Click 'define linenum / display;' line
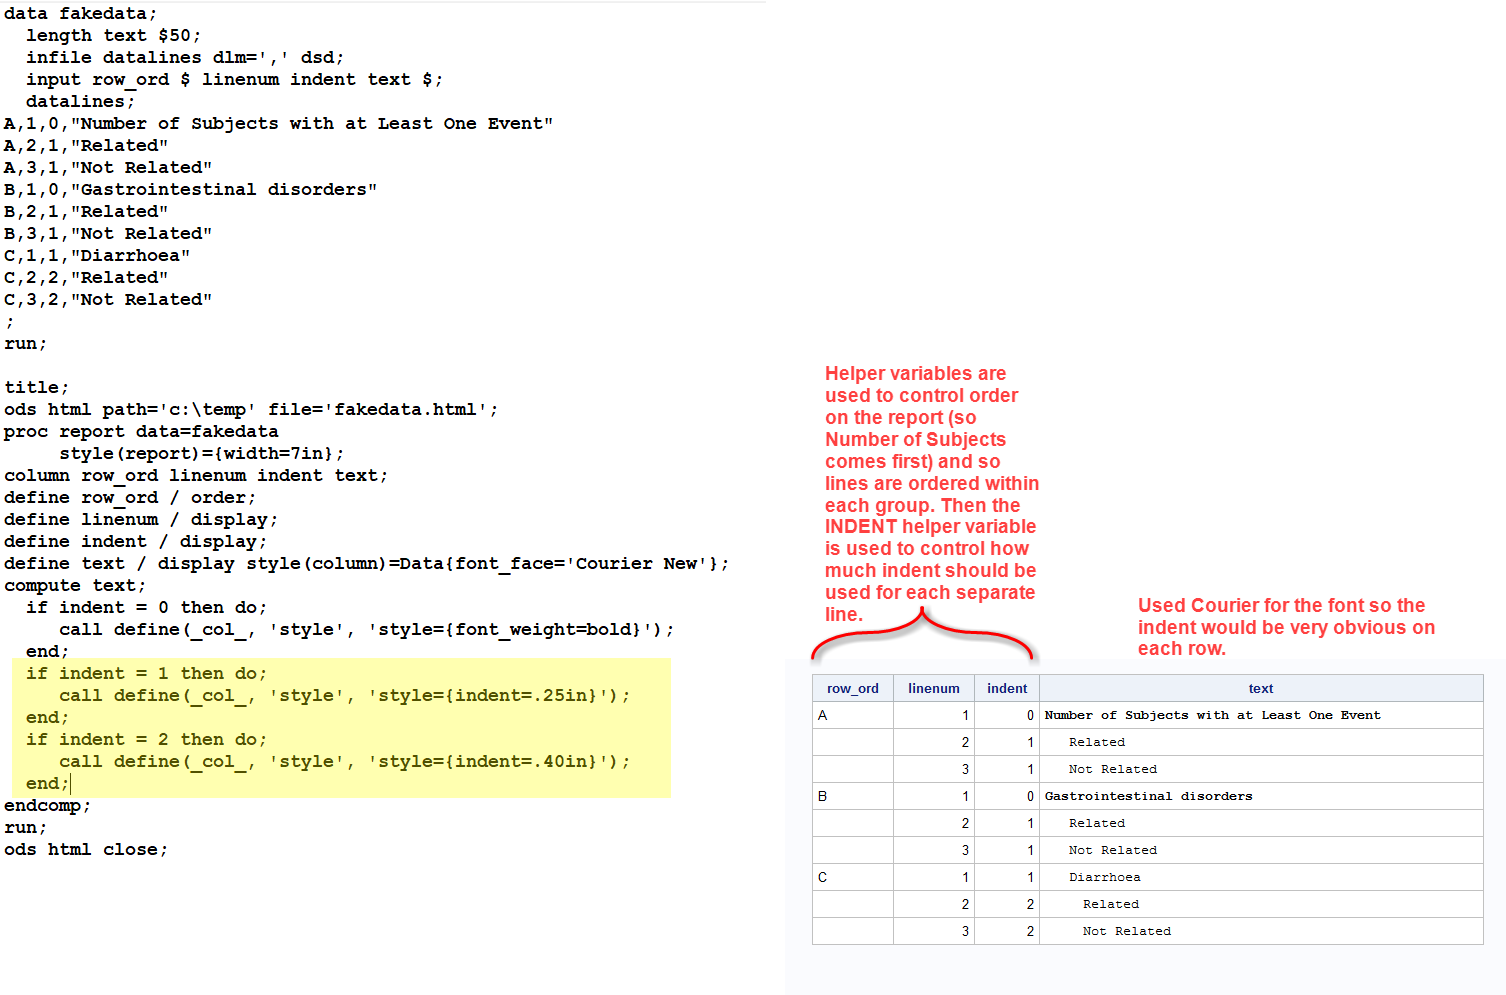Screen dimensions: 1506x995 141,520
